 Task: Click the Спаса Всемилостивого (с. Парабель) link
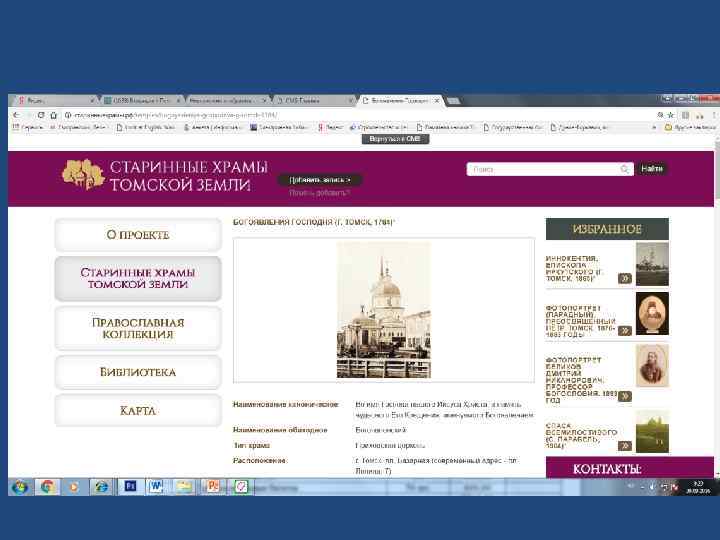581,436
